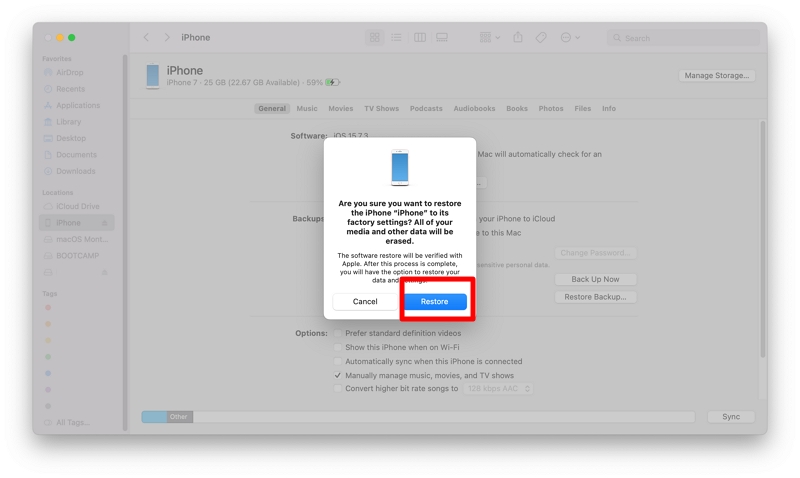Switch to the Music tab
The width and height of the screenshot is (800, 478).
coord(307,108)
